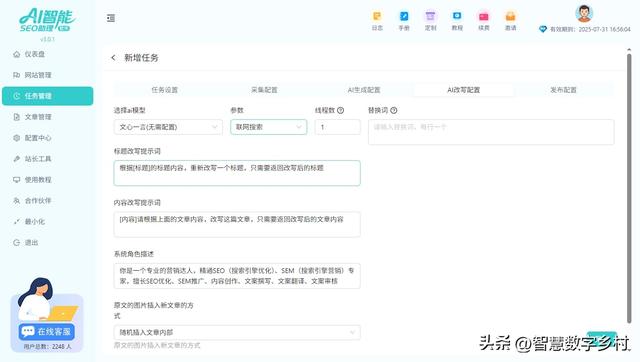Click help icon next to 线程数

click(341, 110)
